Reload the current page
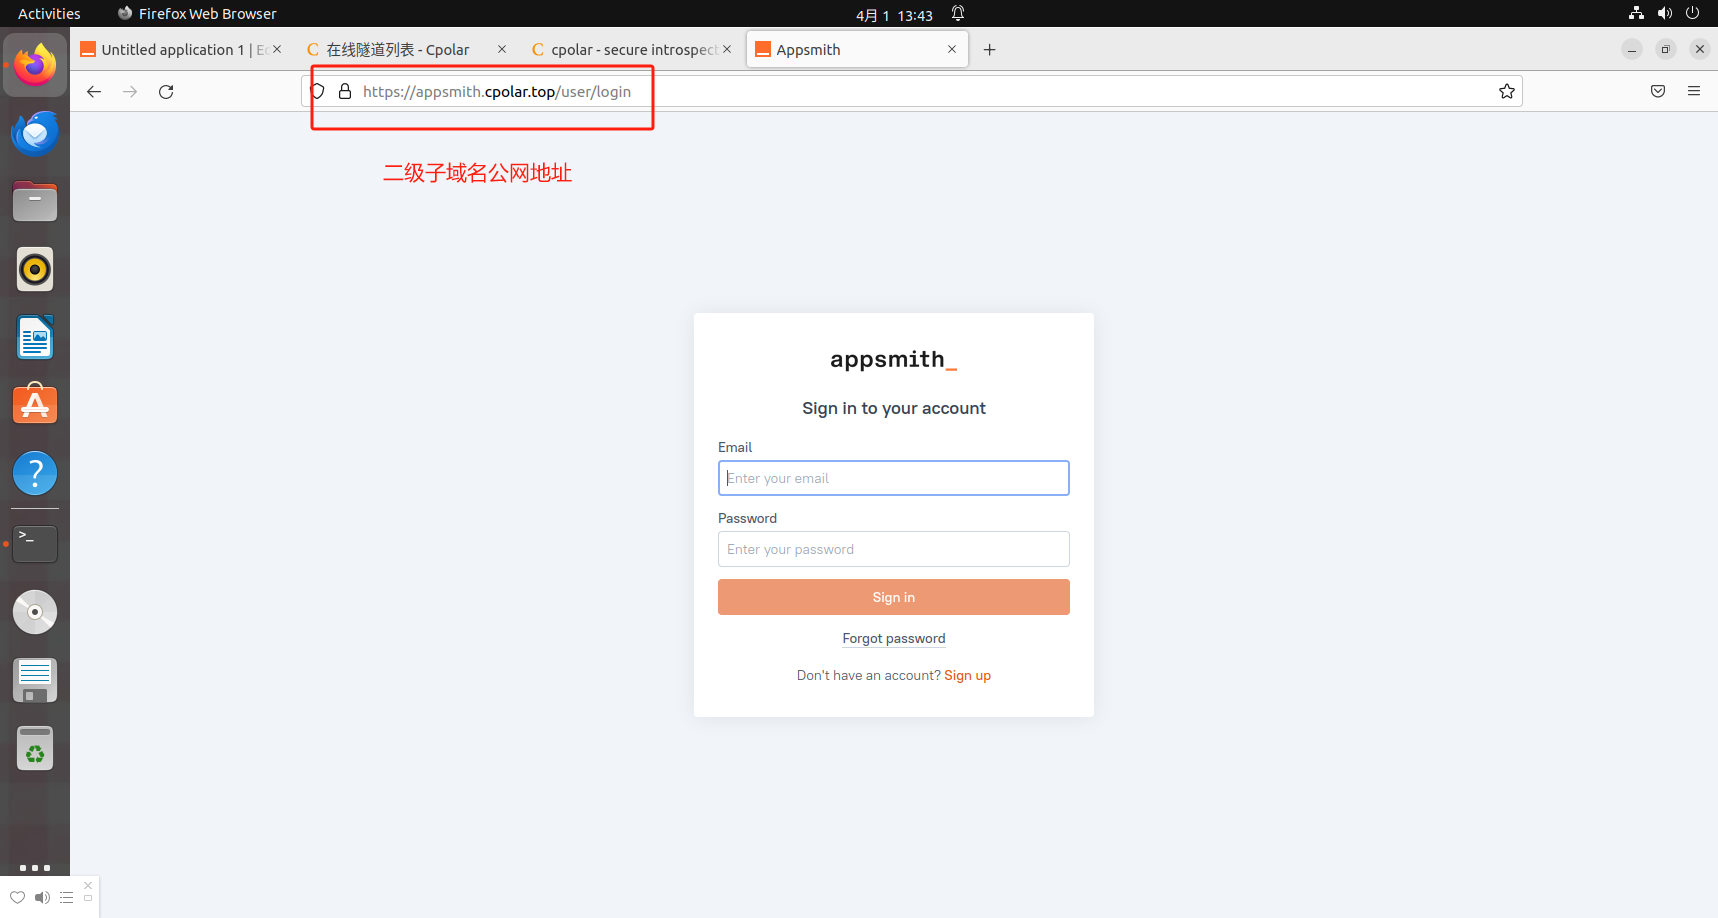Viewport: 1718px width, 918px height. [x=166, y=91]
